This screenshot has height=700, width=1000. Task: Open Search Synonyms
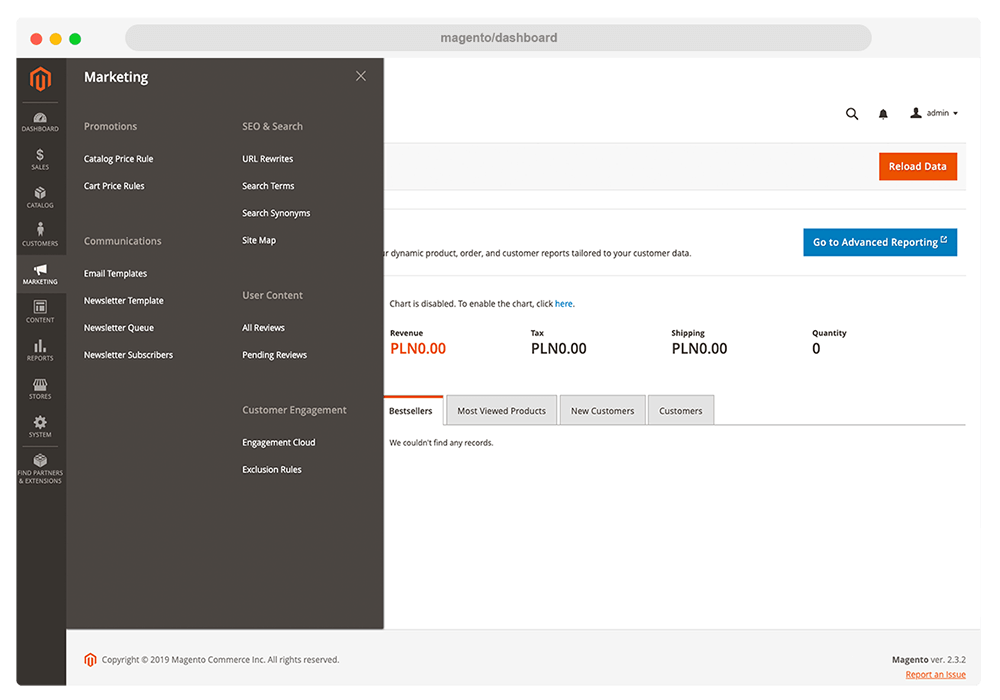click(x=276, y=213)
